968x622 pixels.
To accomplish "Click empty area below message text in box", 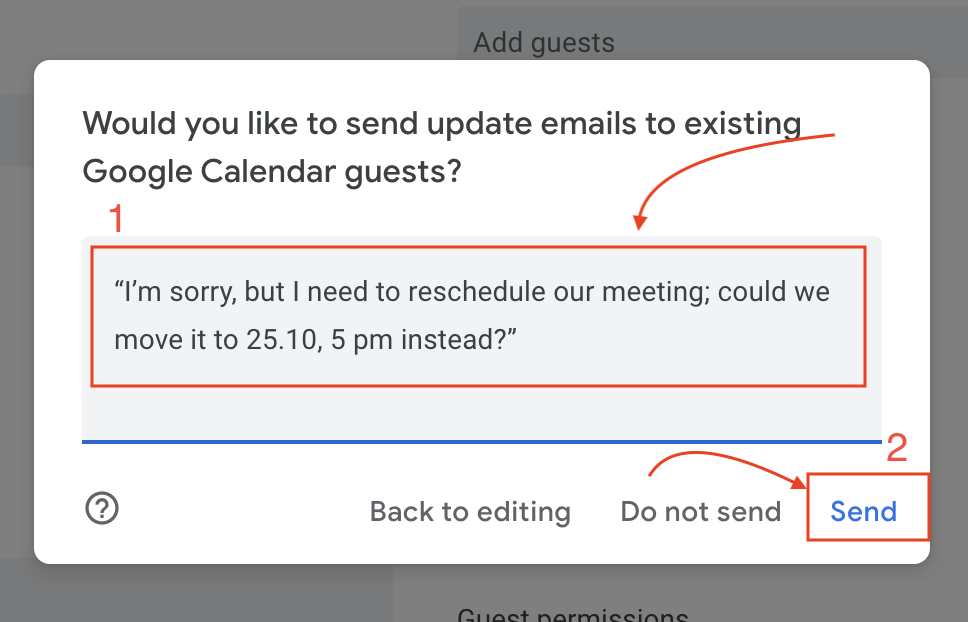I will (482, 413).
